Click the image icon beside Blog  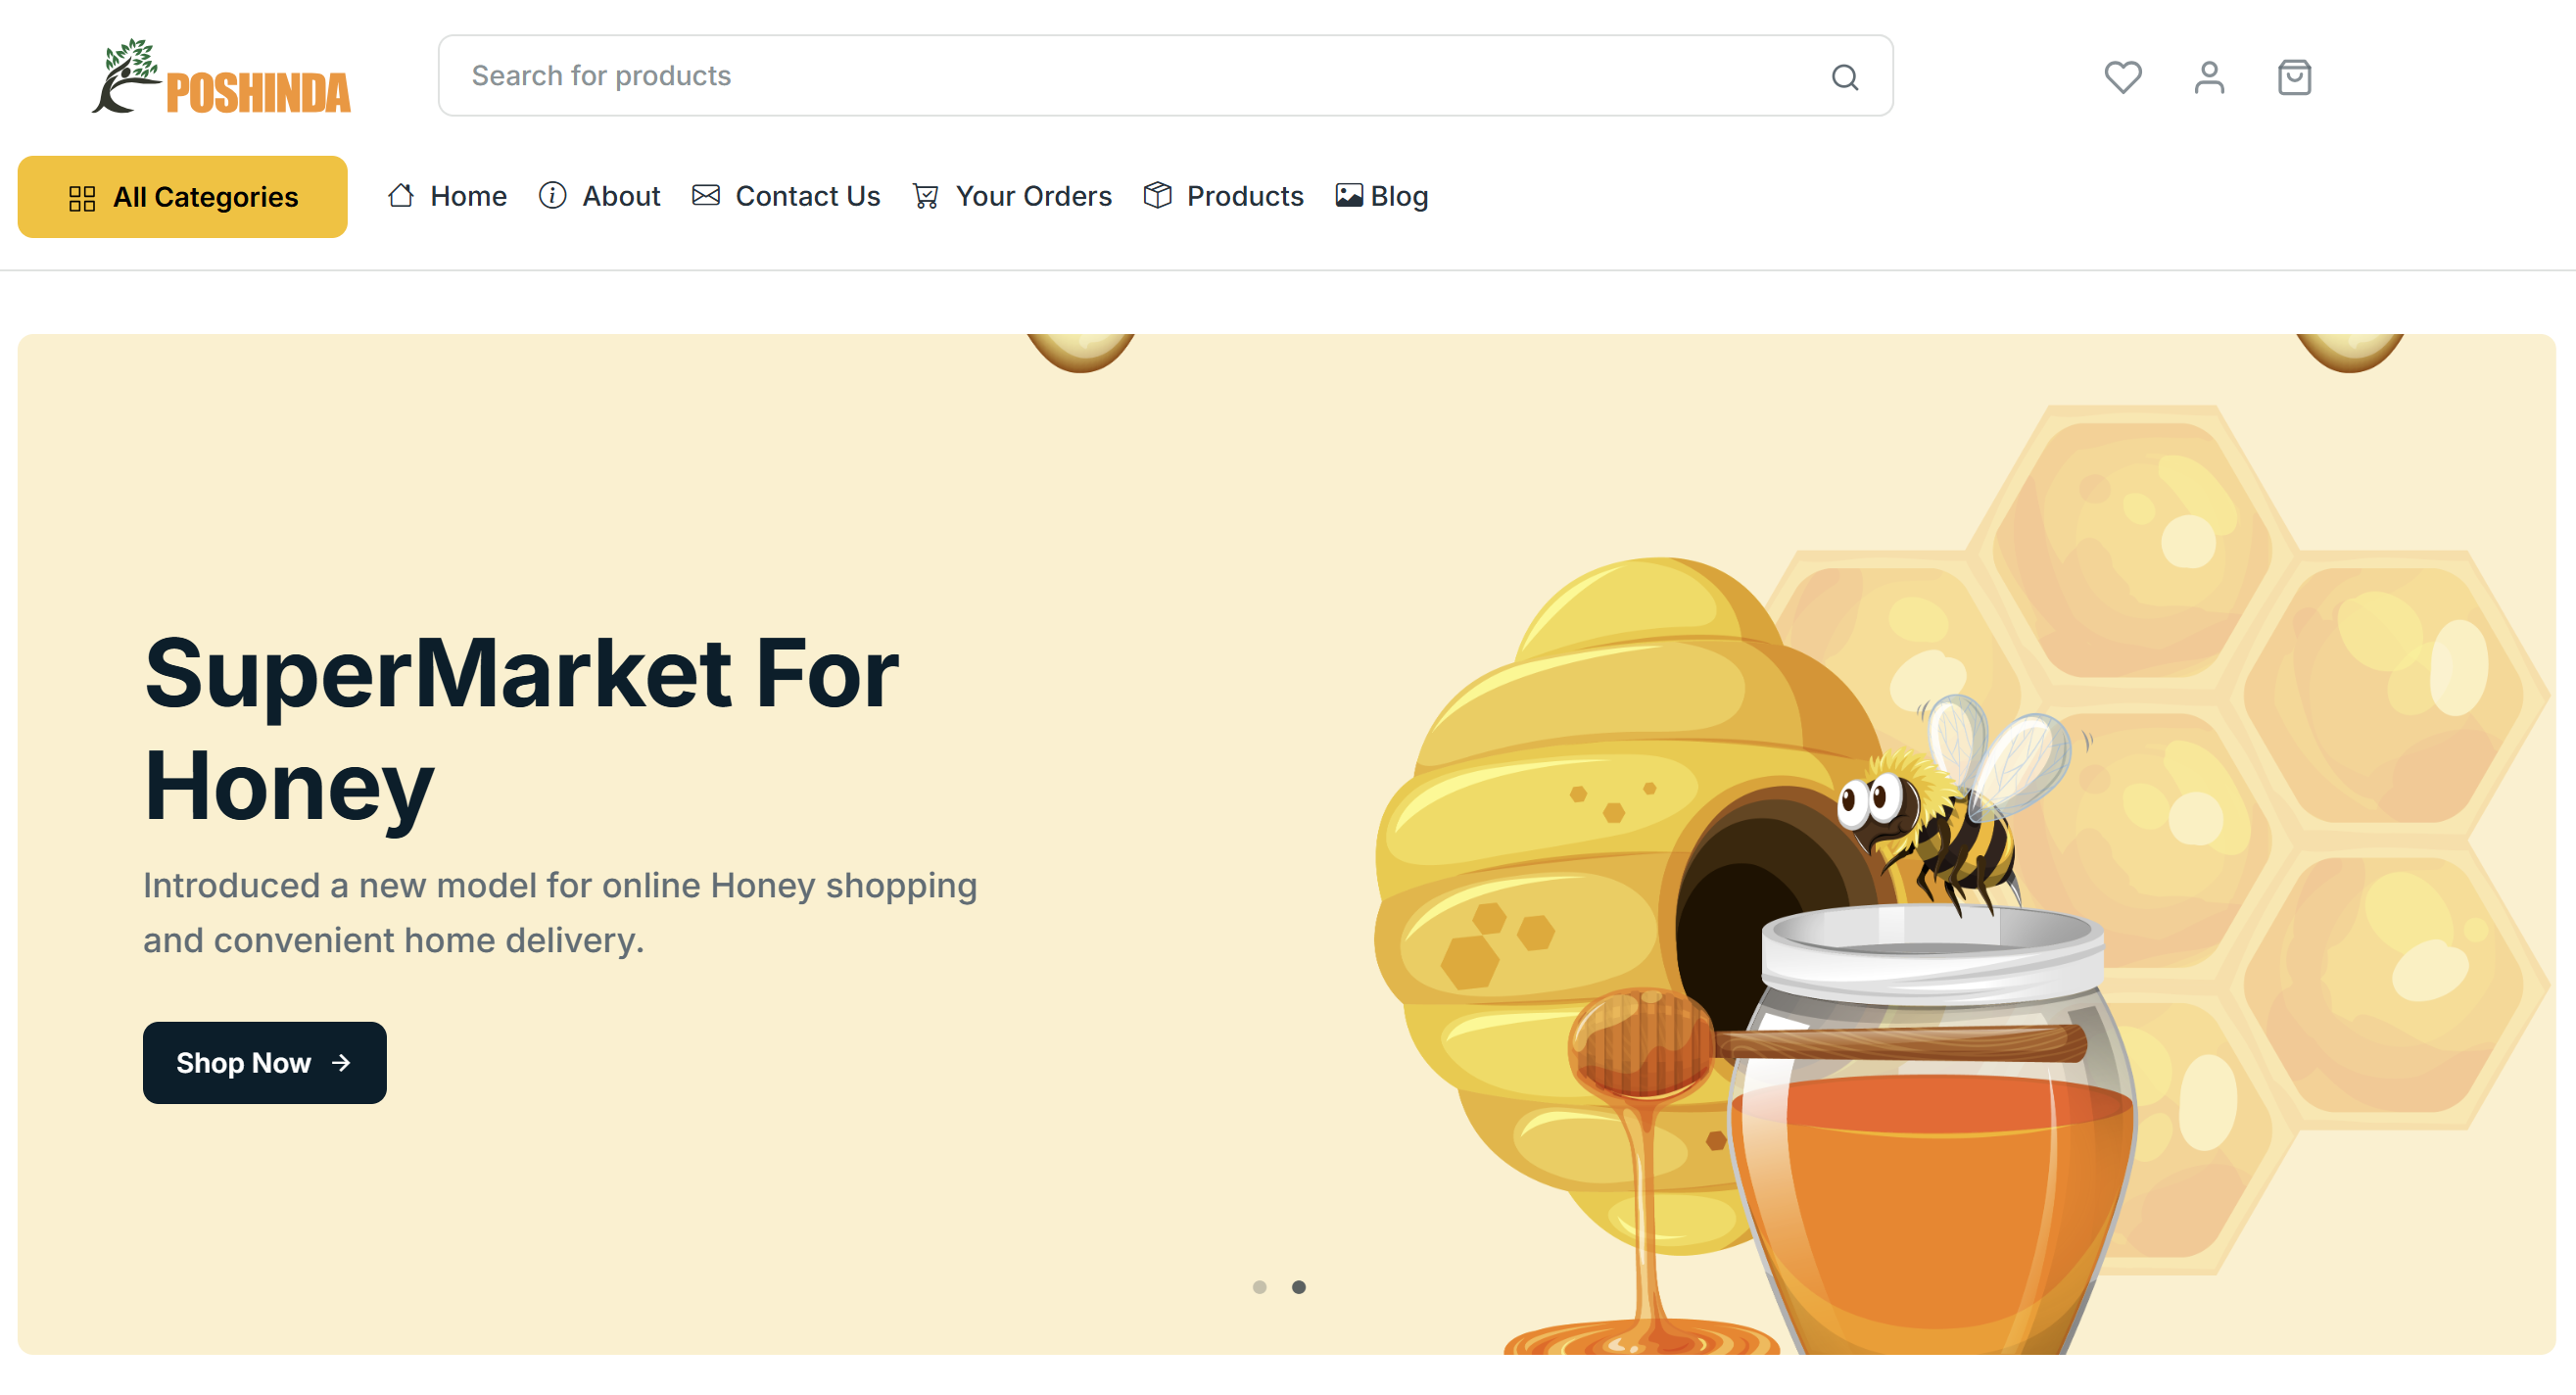1349,196
